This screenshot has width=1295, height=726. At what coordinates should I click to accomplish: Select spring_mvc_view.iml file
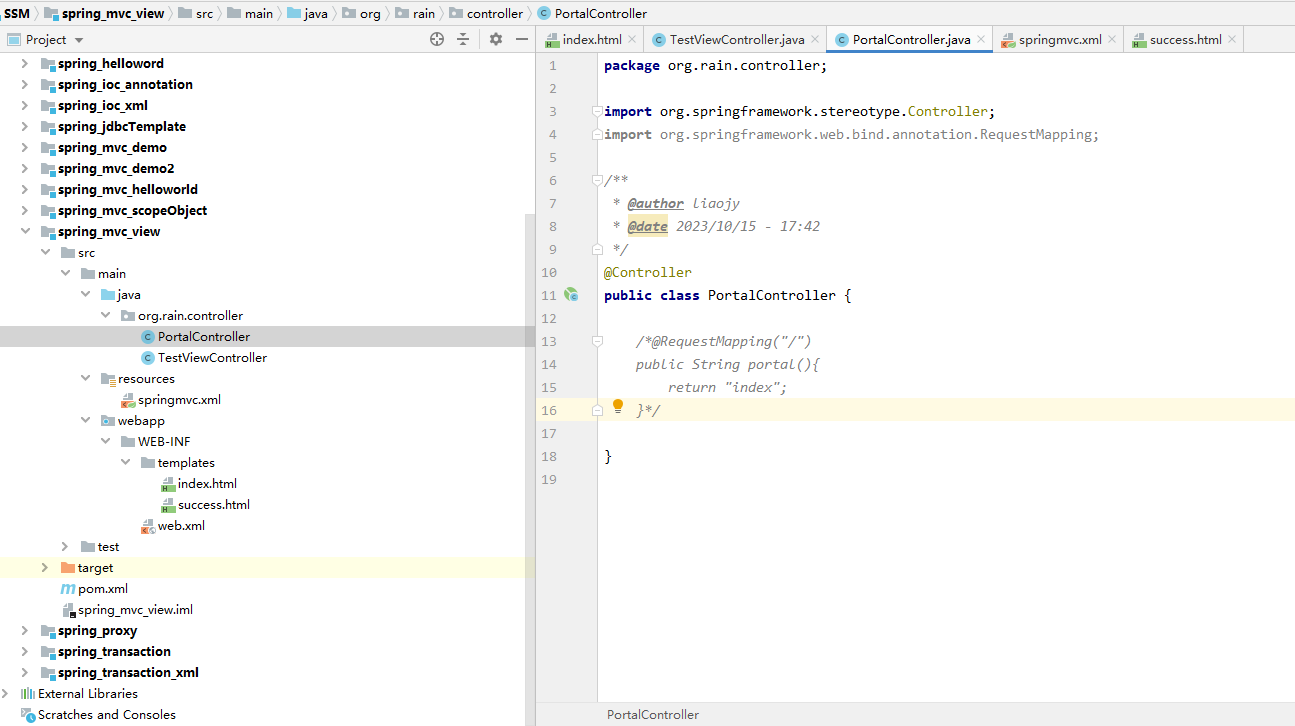pos(135,609)
